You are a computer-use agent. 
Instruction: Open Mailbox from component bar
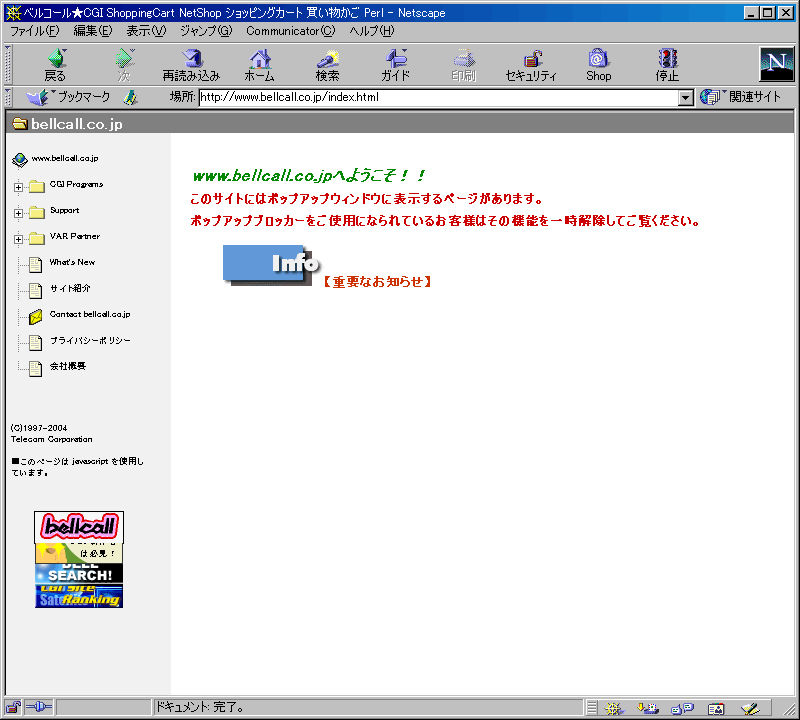pos(648,708)
